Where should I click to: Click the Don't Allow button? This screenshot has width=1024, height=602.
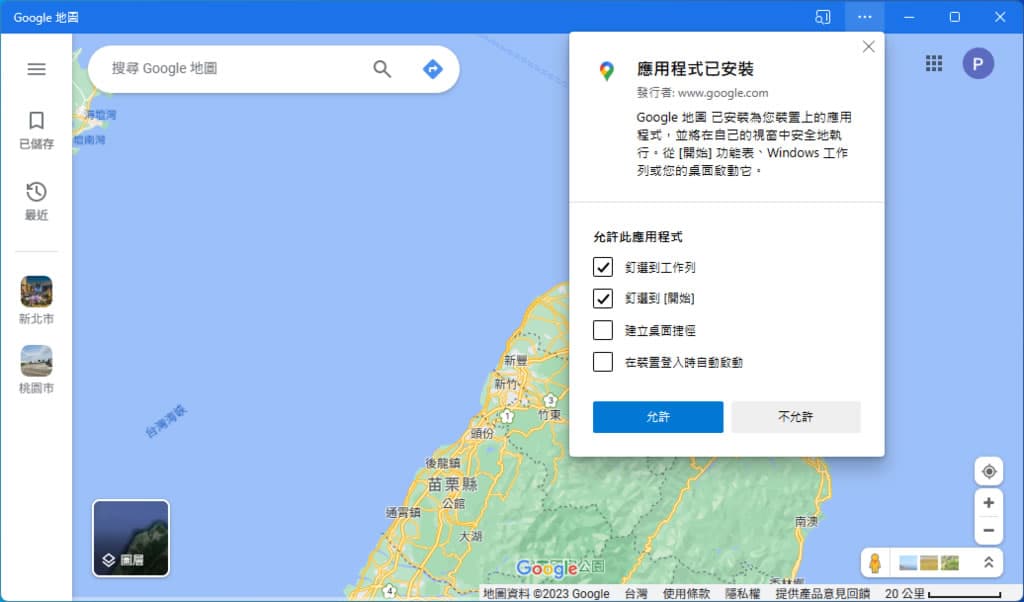(795, 417)
